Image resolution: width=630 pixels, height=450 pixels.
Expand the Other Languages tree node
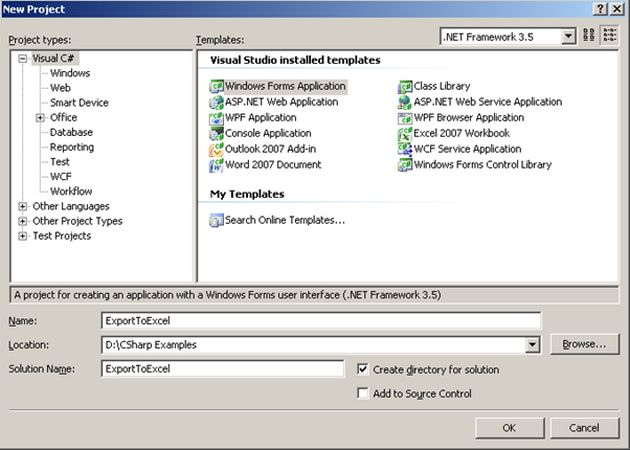point(23,207)
